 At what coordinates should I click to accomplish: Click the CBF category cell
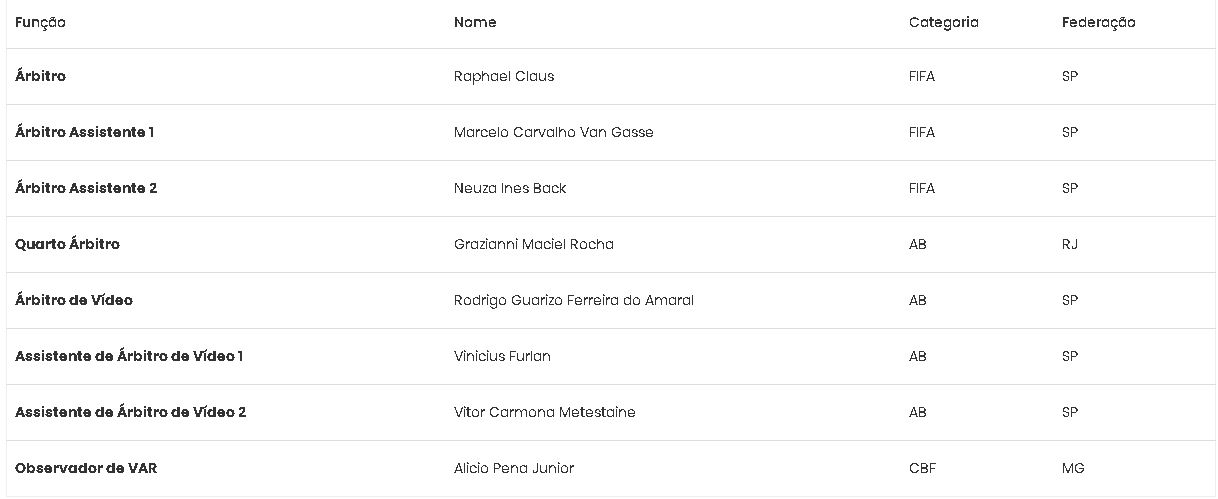click(922, 468)
